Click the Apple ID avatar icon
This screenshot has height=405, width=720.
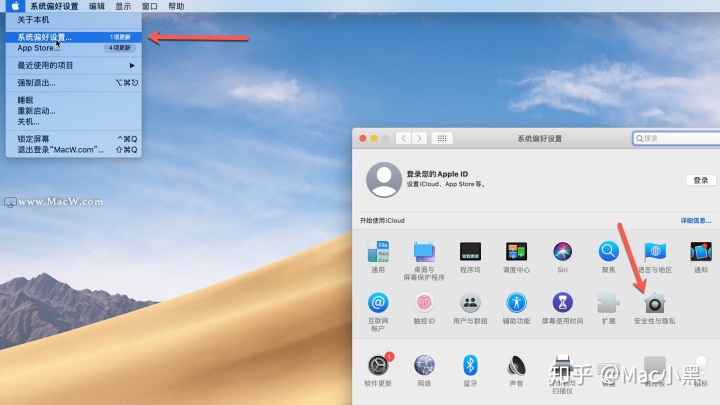click(x=383, y=180)
